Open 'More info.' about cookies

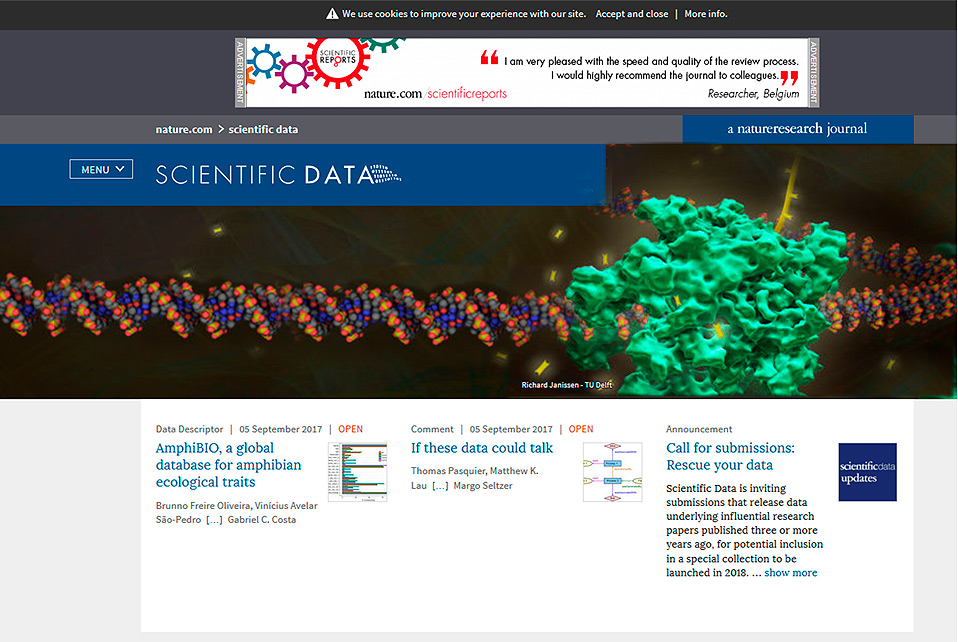coord(706,14)
